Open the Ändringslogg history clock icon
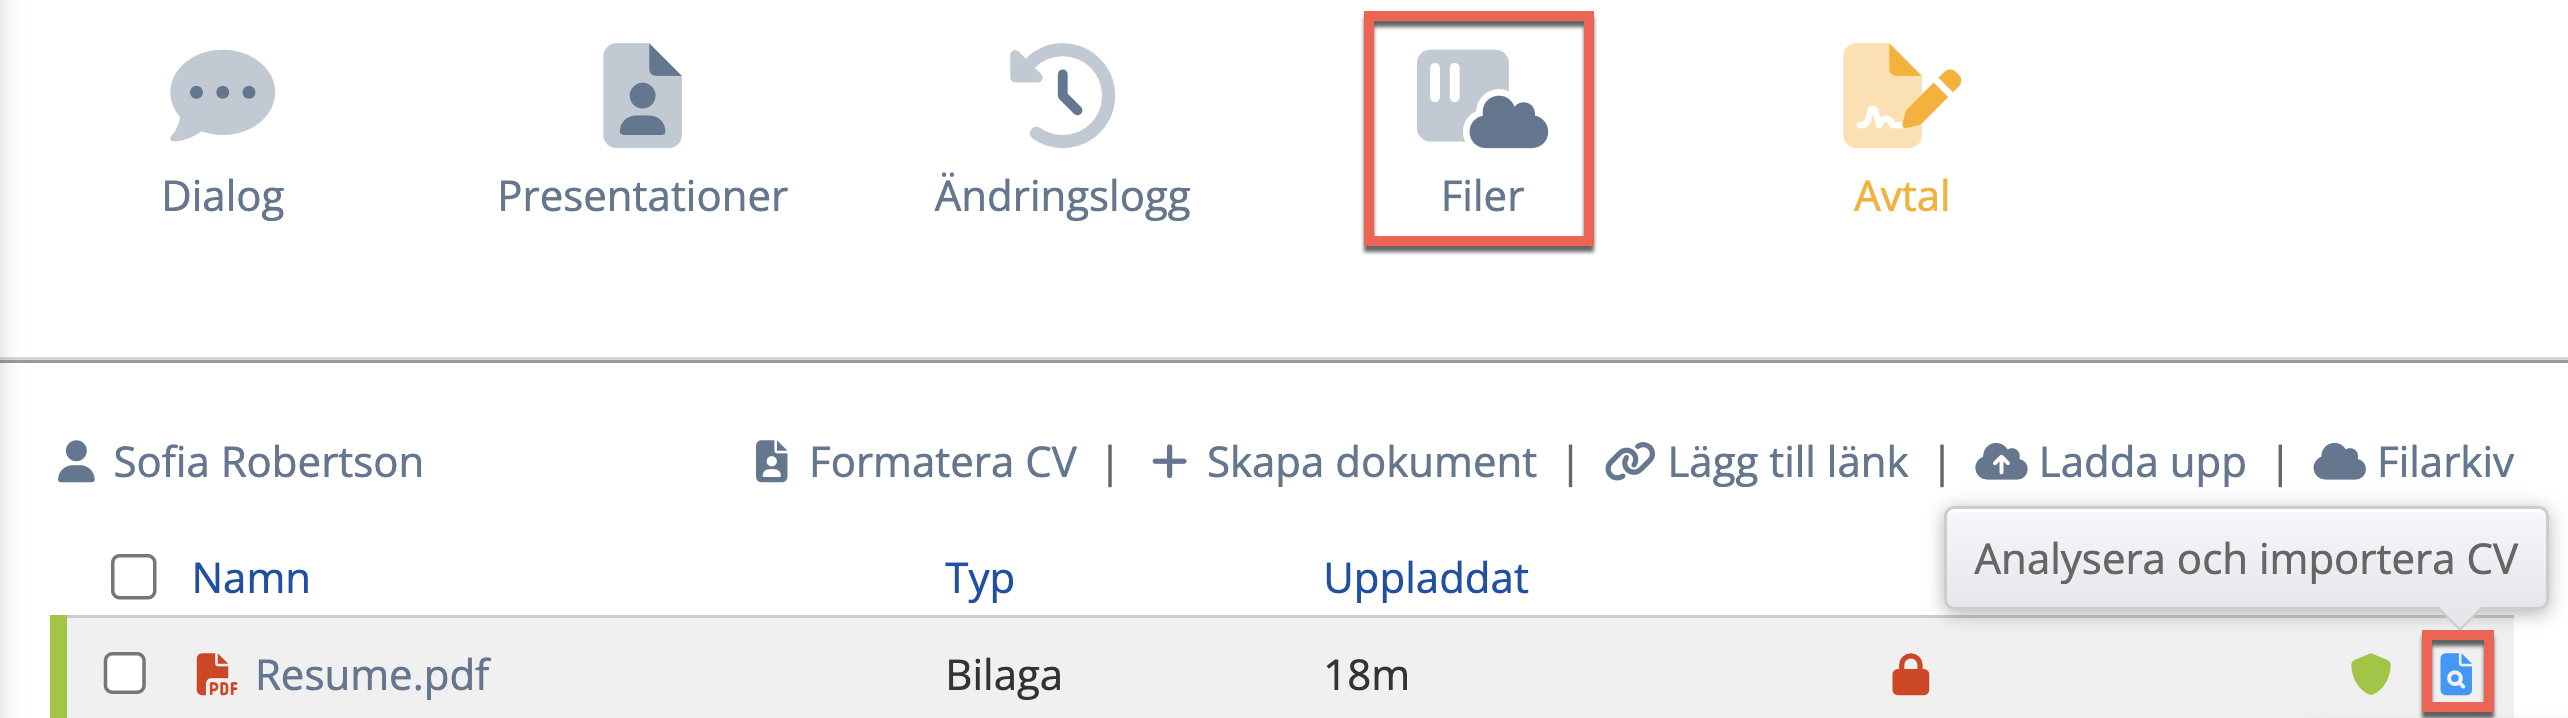The image size is (2568, 718). point(1062,95)
